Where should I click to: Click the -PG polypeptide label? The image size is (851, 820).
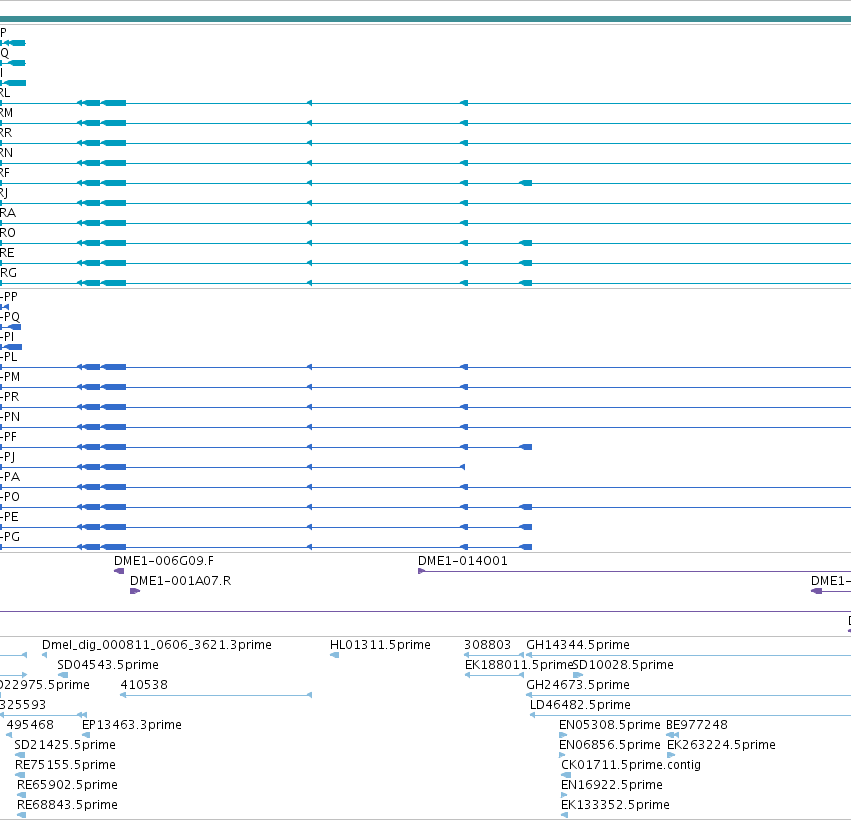10,537
